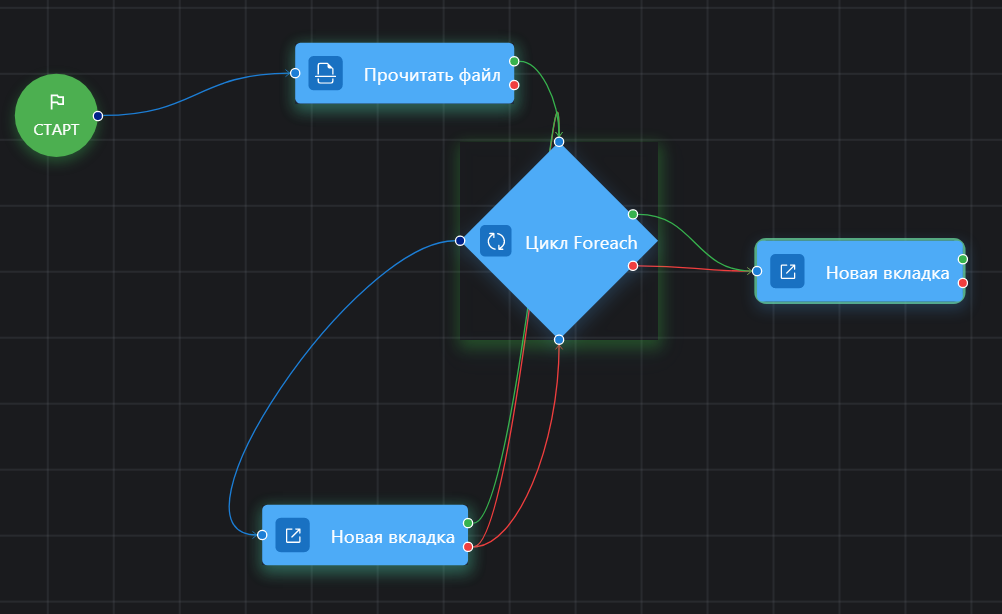Select the red output port on Цикл Foreach

click(633, 265)
